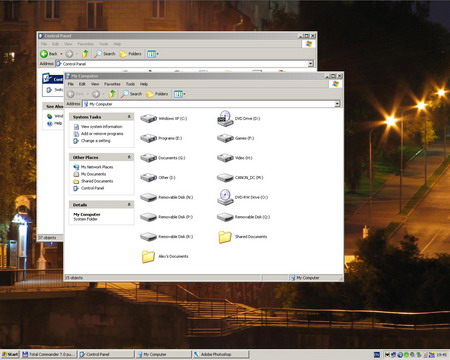Collapse the Other Places panel
The width and height of the screenshot is (450, 360).
click(x=129, y=157)
